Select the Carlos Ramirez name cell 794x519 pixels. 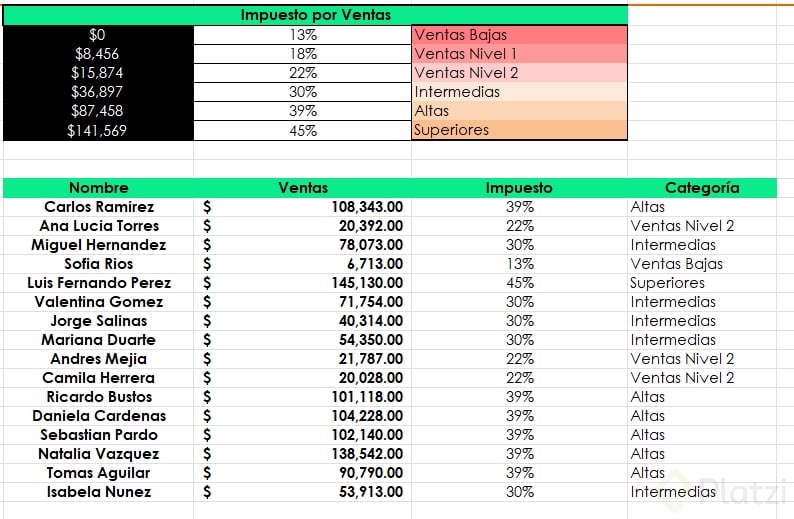point(99,207)
